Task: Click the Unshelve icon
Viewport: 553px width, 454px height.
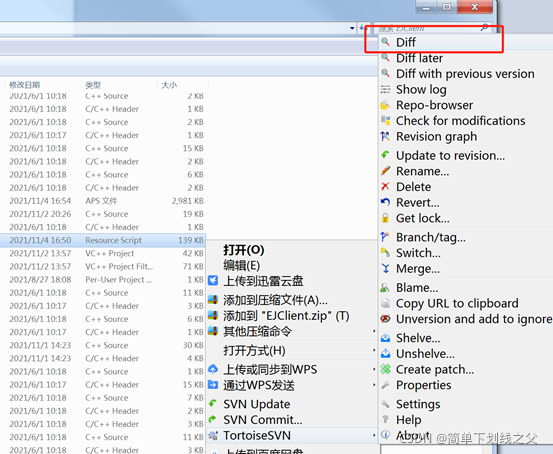Action: pyautogui.click(x=385, y=353)
